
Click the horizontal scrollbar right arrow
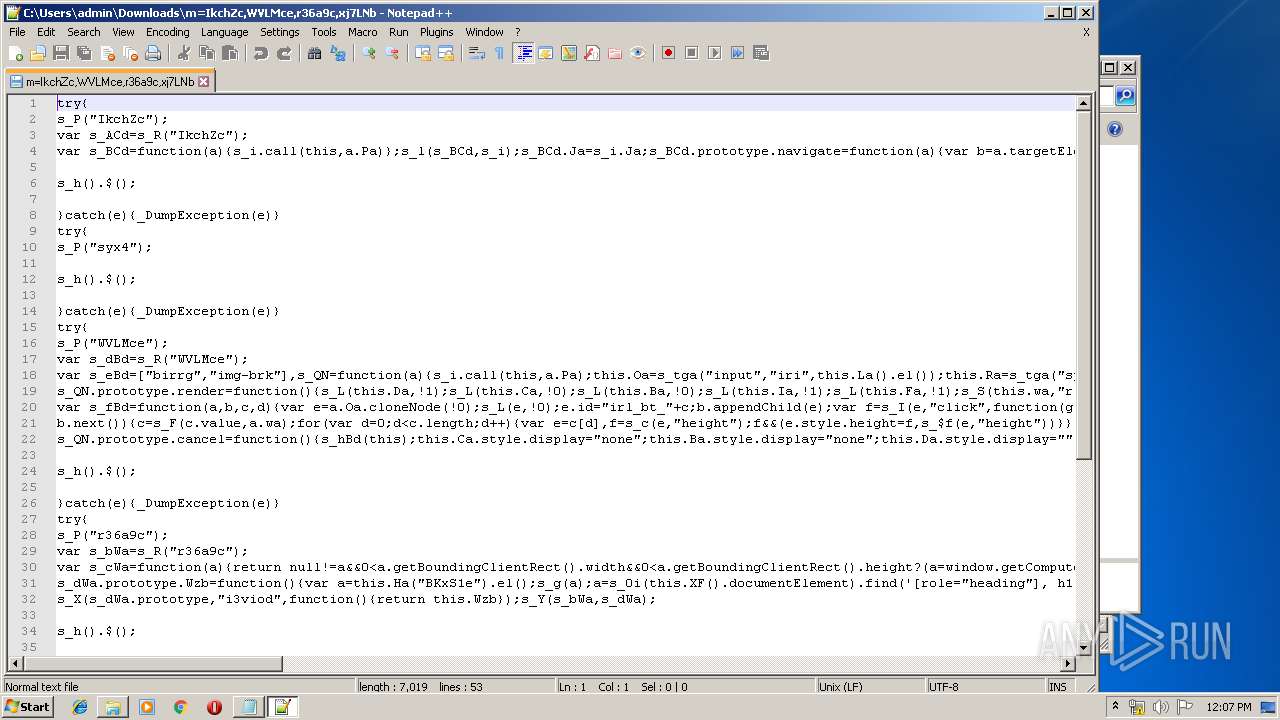tap(1067, 664)
